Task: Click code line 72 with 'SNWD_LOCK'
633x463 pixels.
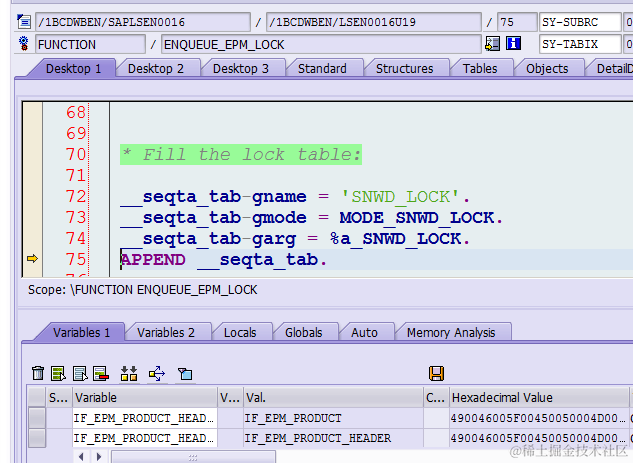Action: 295,197
